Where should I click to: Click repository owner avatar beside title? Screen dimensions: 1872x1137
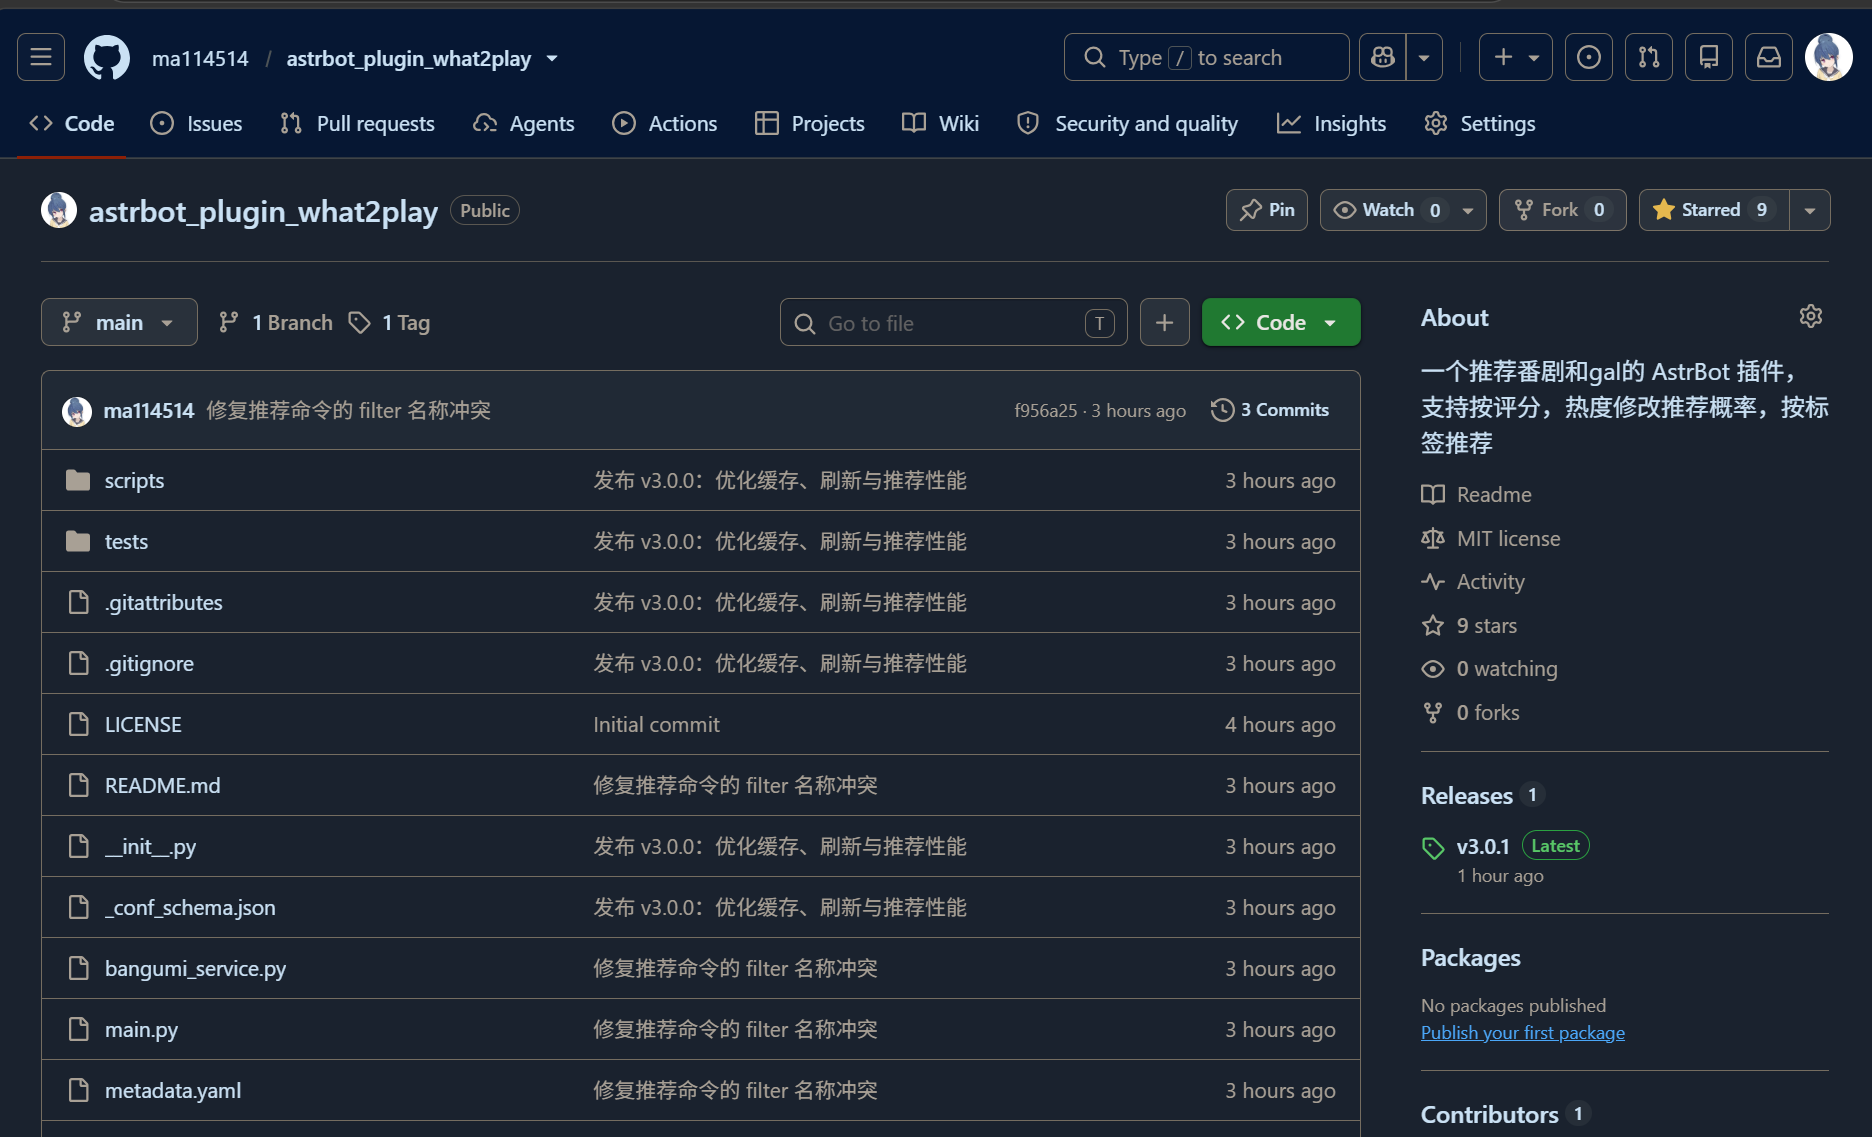click(x=59, y=210)
